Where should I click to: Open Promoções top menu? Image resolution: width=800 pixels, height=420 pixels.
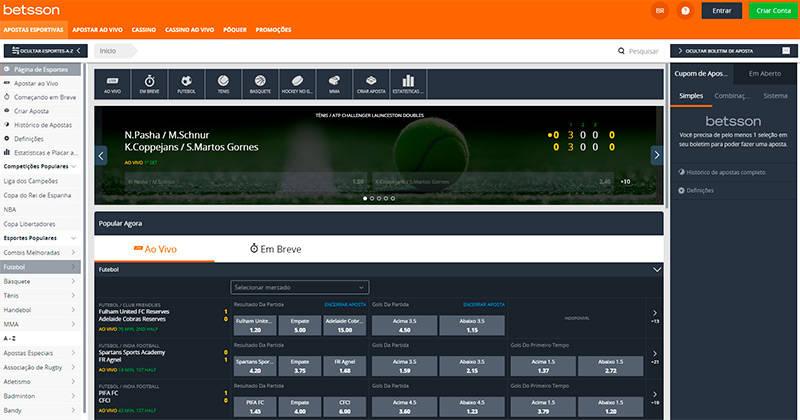(x=273, y=30)
